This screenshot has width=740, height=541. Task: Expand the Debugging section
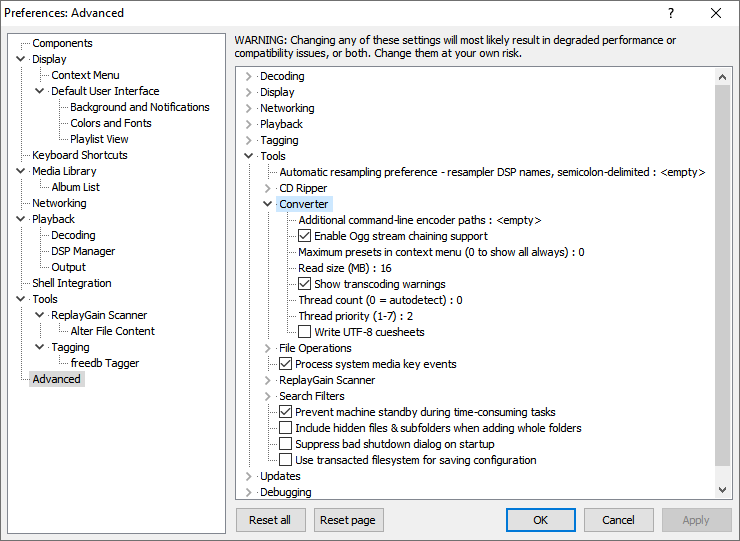pyautogui.click(x=249, y=492)
